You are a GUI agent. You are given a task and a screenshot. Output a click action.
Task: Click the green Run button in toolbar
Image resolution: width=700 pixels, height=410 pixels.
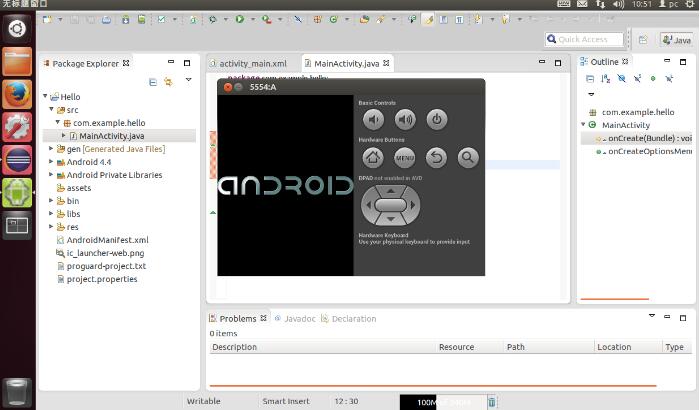[x=240, y=19]
